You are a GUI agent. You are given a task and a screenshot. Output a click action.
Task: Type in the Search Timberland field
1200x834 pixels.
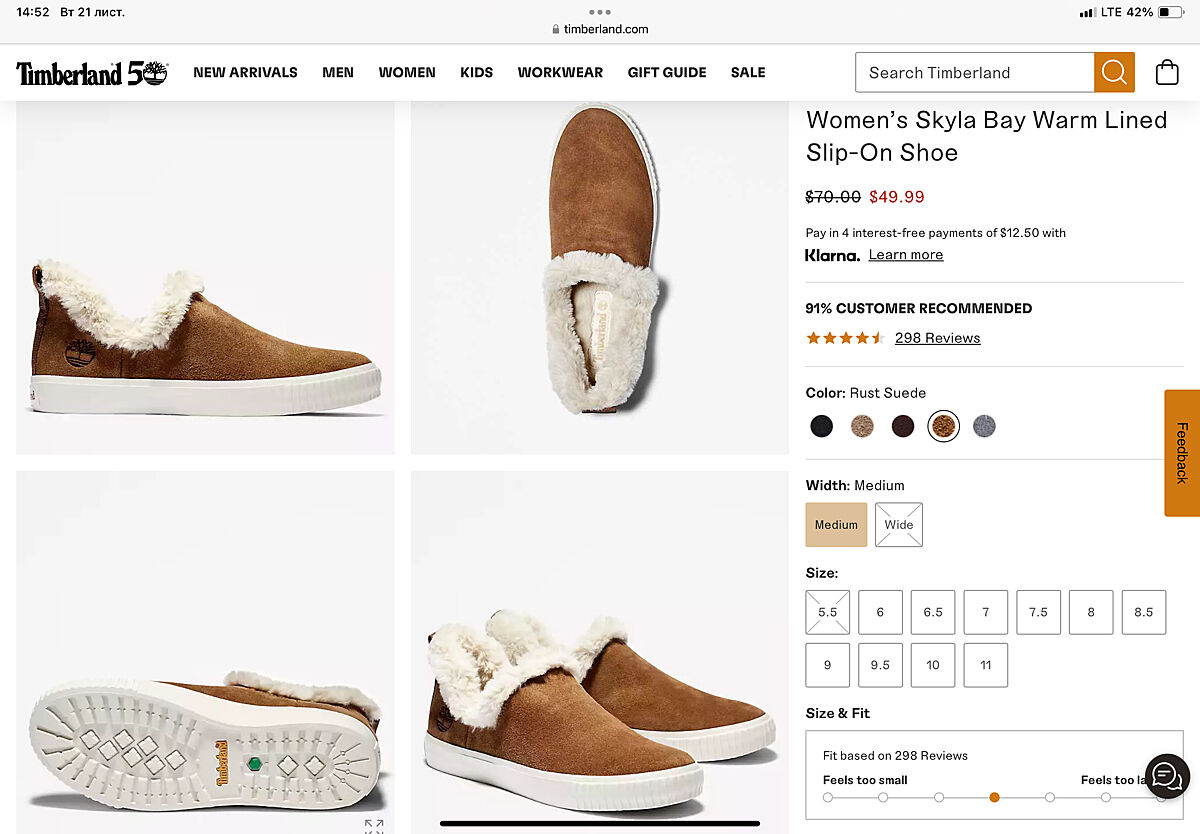tap(975, 72)
